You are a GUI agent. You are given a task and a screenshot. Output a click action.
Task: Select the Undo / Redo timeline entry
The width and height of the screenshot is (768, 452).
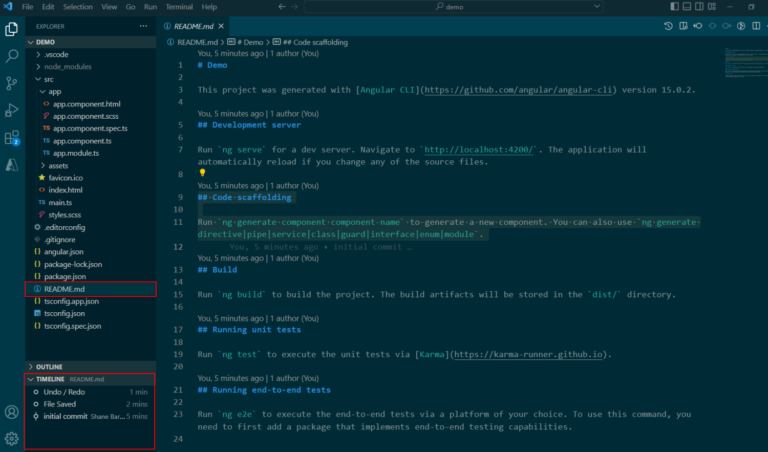[90, 392]
